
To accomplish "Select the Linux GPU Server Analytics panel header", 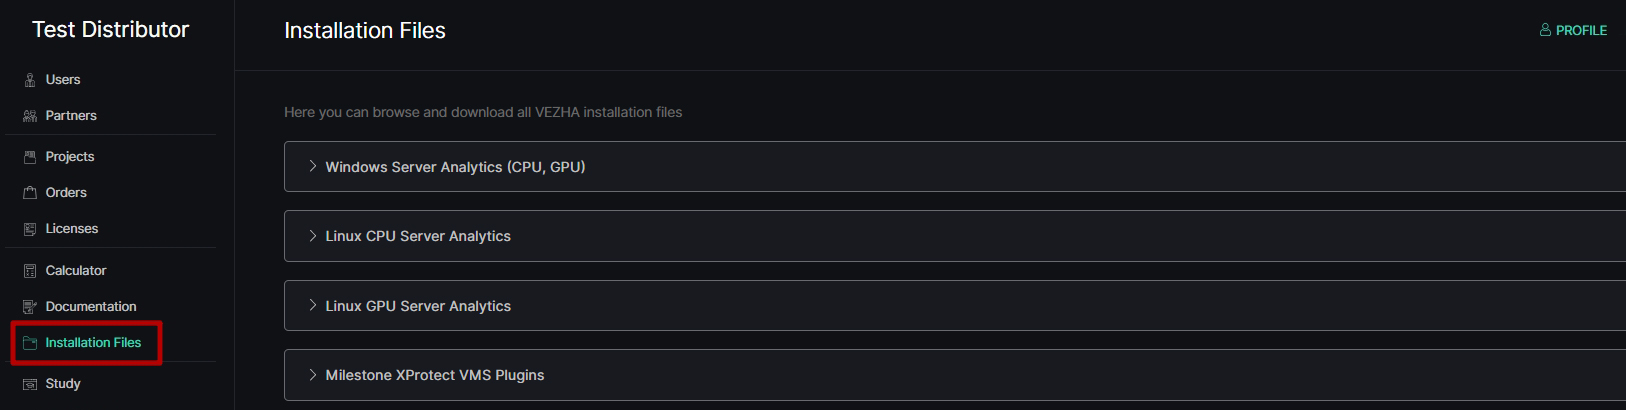I will (x=955, y=305).
